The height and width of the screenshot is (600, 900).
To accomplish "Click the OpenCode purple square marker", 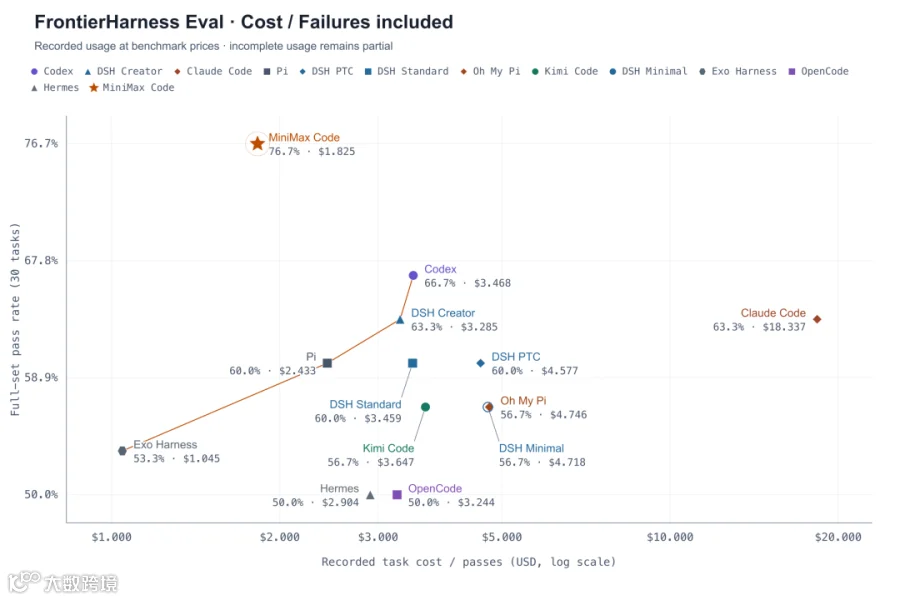I will (397, 494).
